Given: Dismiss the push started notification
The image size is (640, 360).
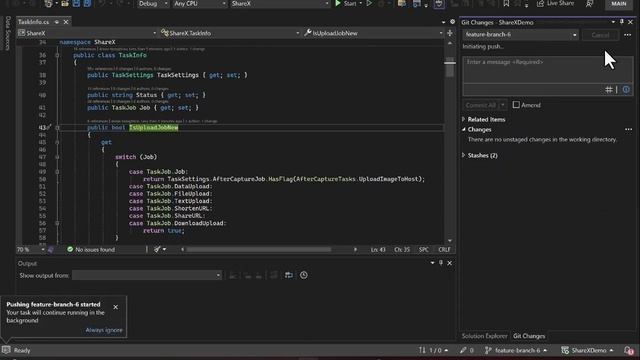Looking at the screenshot, I should pos(116,307).
